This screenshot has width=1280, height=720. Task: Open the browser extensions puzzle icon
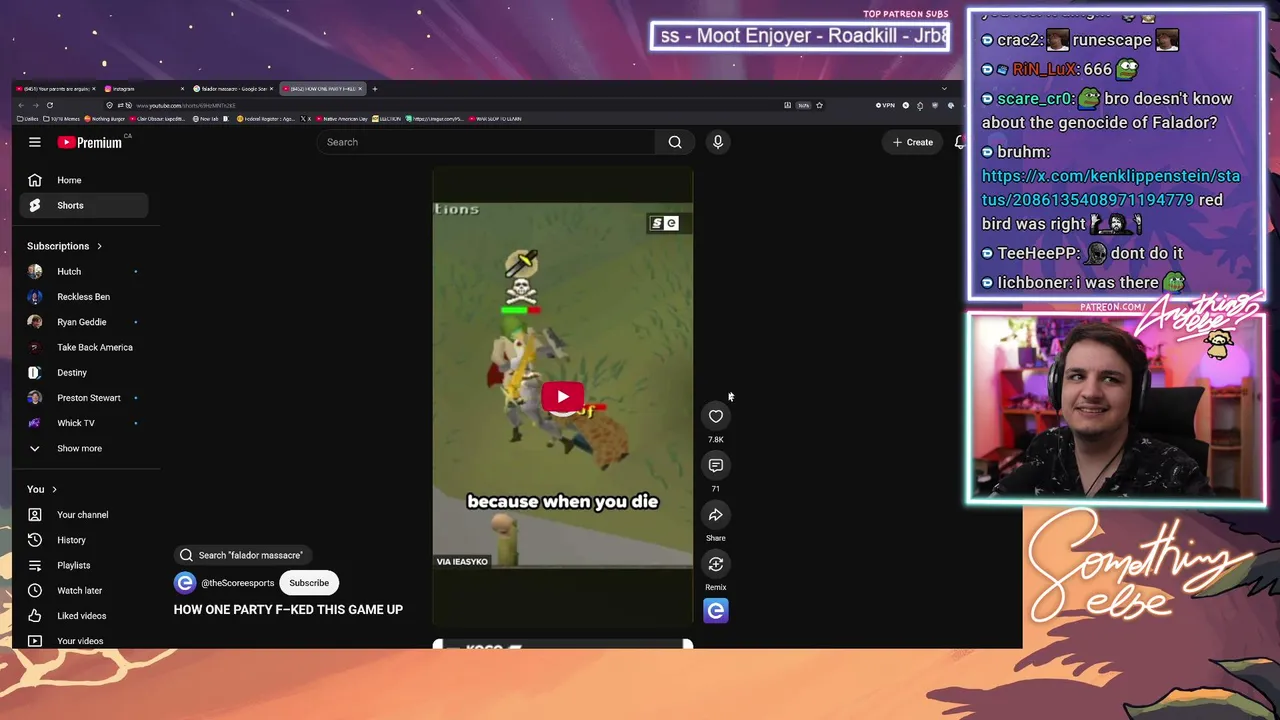click(920, 105)
